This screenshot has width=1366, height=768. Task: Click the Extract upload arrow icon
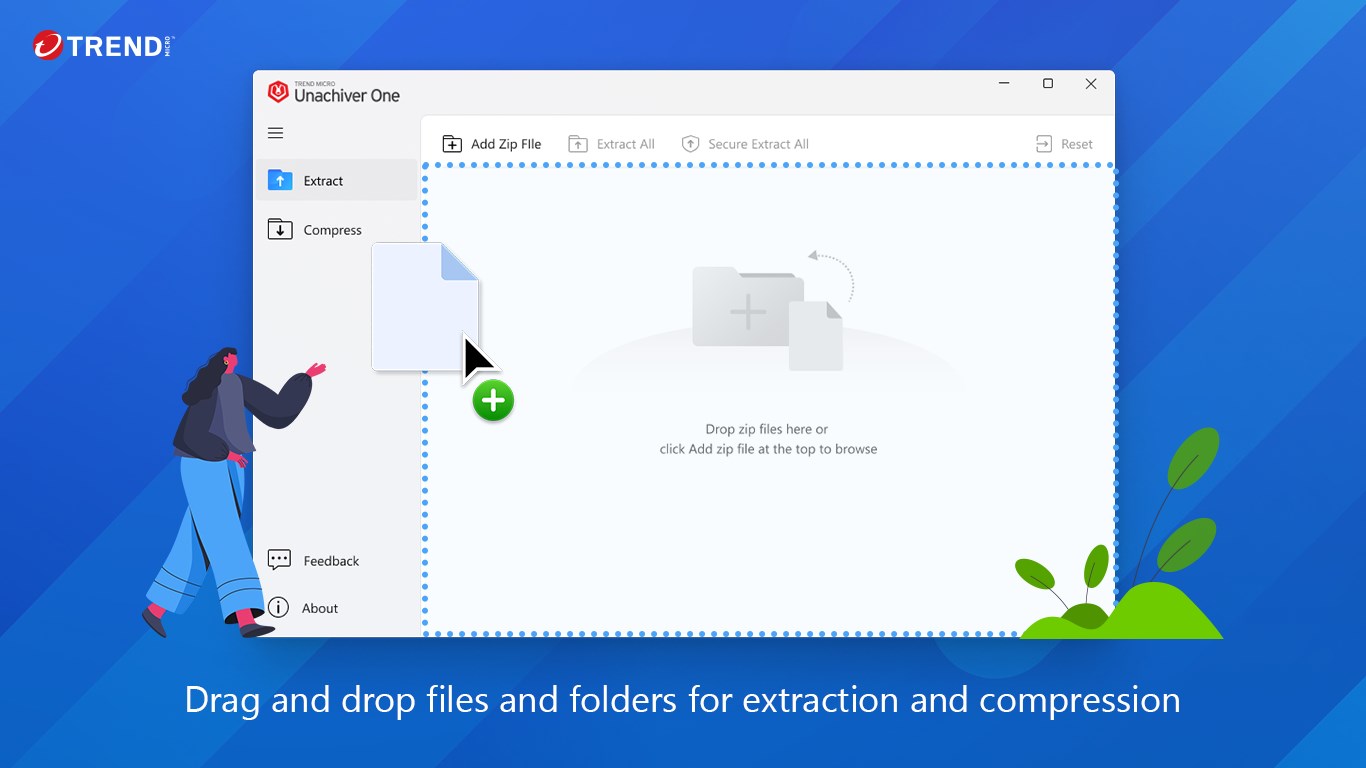tap(280, 180)
